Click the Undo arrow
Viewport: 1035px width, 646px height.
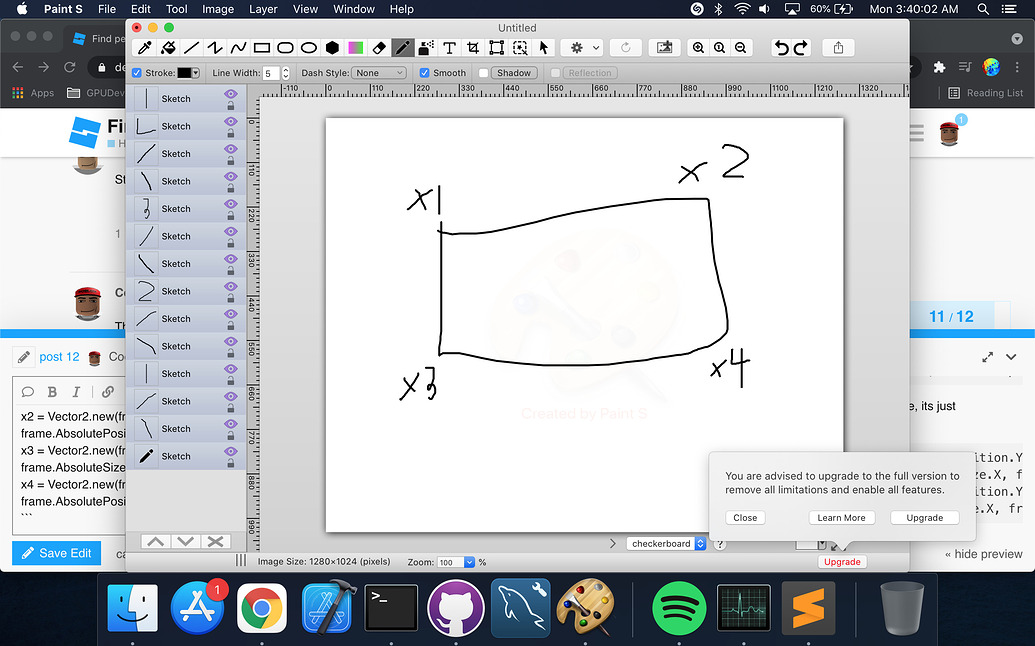pyautogui.click(x=780, y=47)
